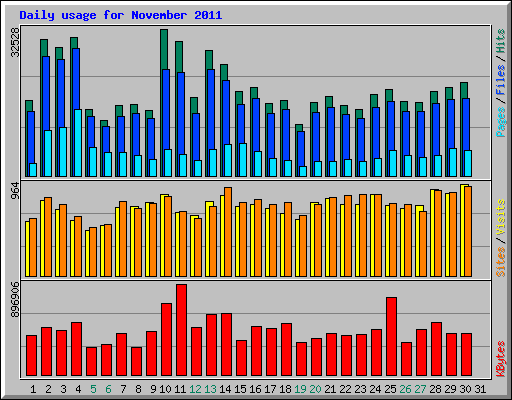Click green weekend day label 5
The height and width of the screenshot is (400, 512).
(93, 389)
